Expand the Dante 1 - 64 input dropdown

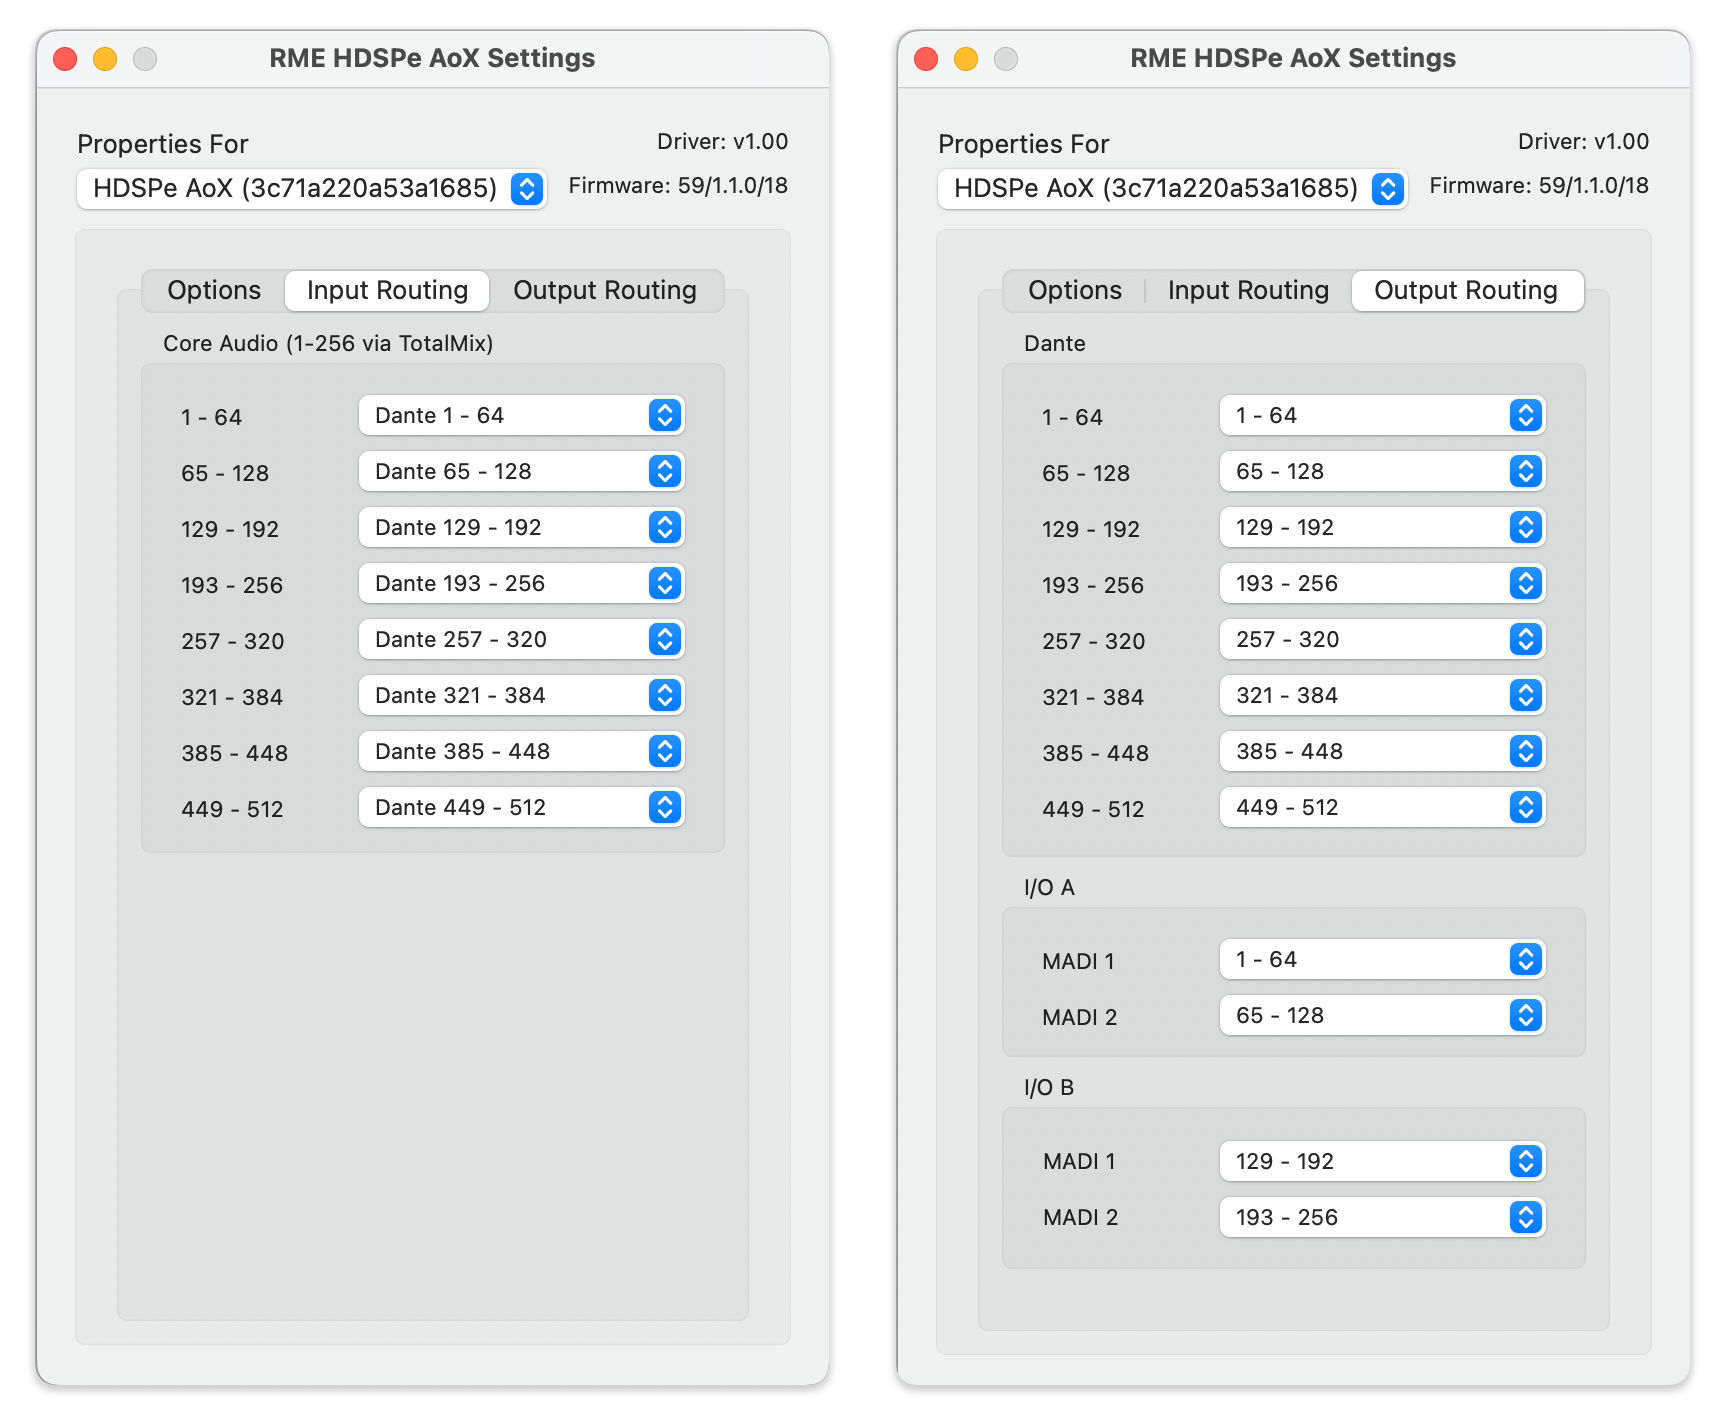[x=521, y=416]
